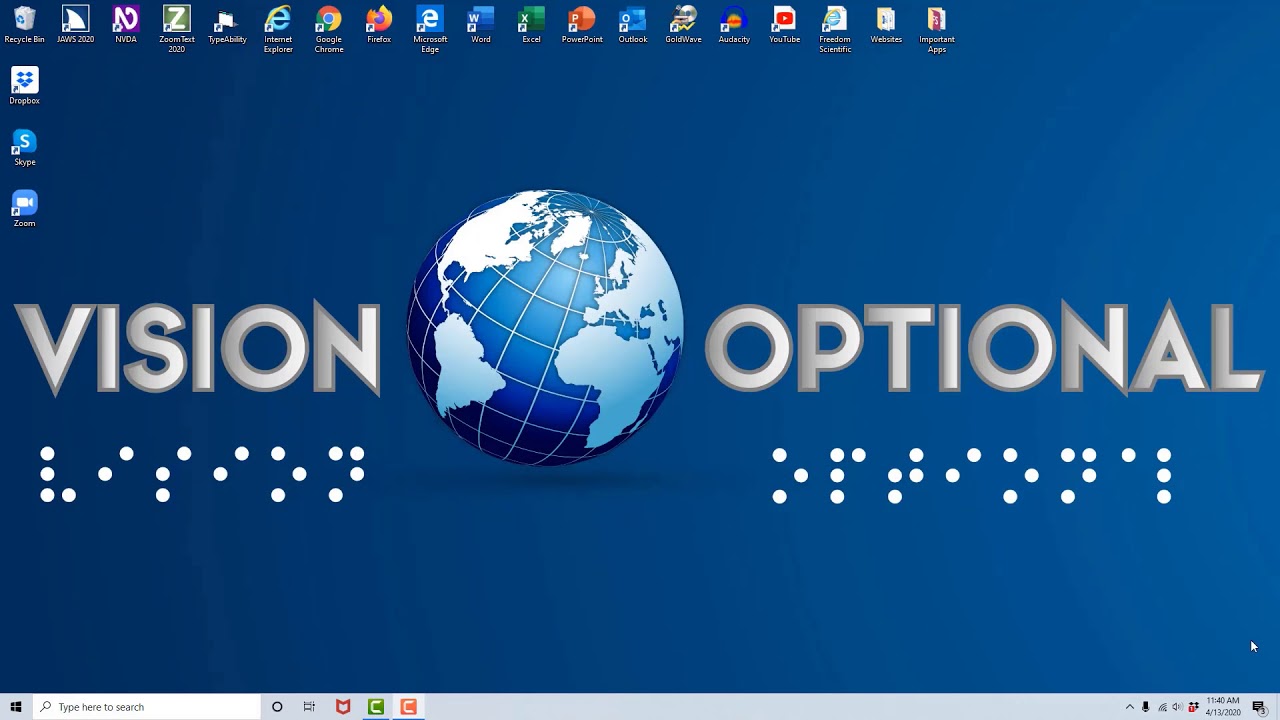
Task: Open the Recycle Bin desktop icon
Action: coord(24,26)
